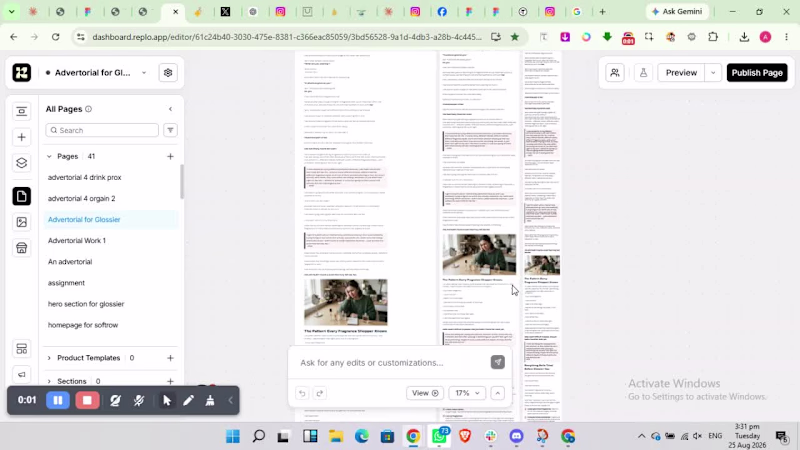Open the Windows Start menu
This screenshot has height=450, width=800.
click(x=233, y=436)
